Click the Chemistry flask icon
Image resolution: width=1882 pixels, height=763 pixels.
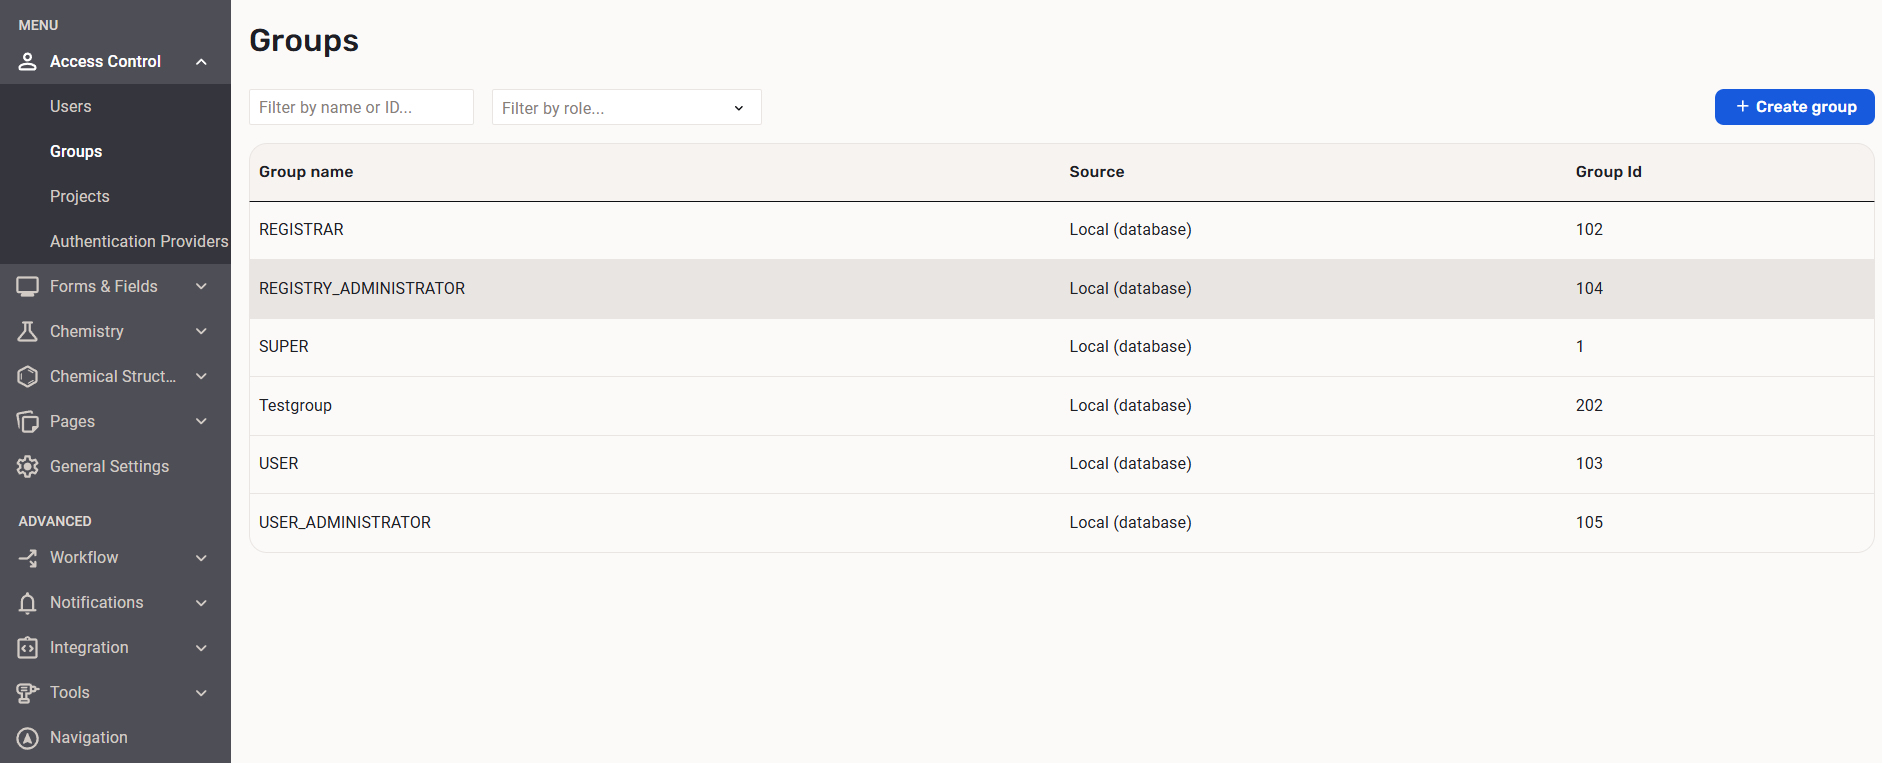pos(28,332)
